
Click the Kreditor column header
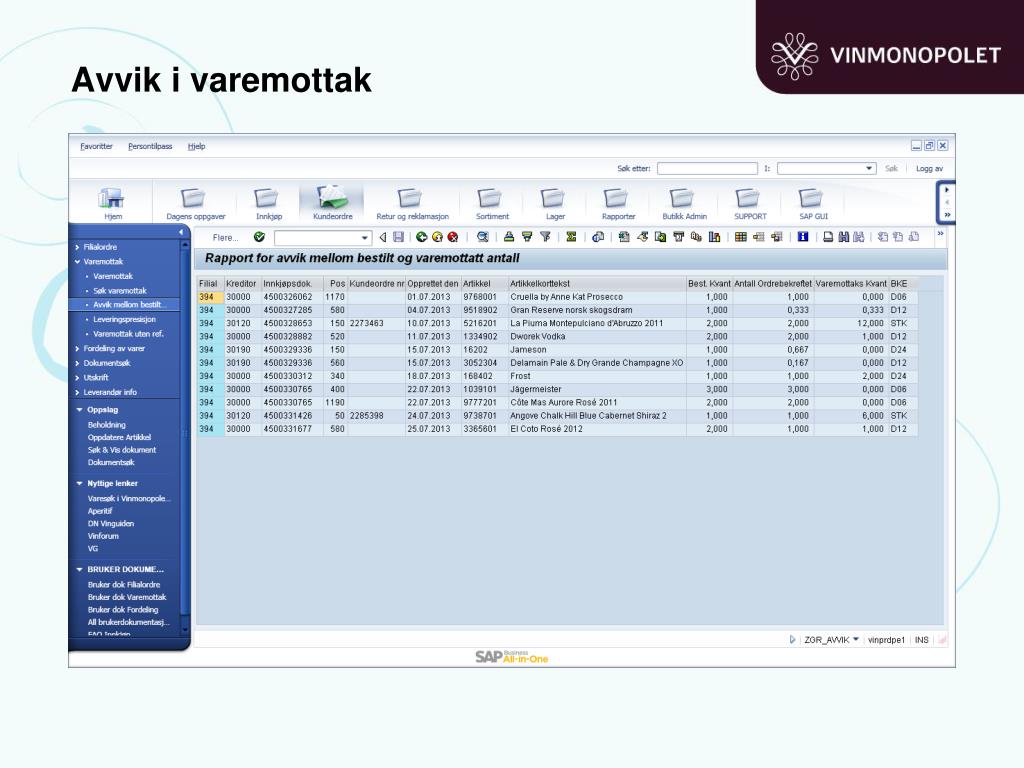click(242, 283)
